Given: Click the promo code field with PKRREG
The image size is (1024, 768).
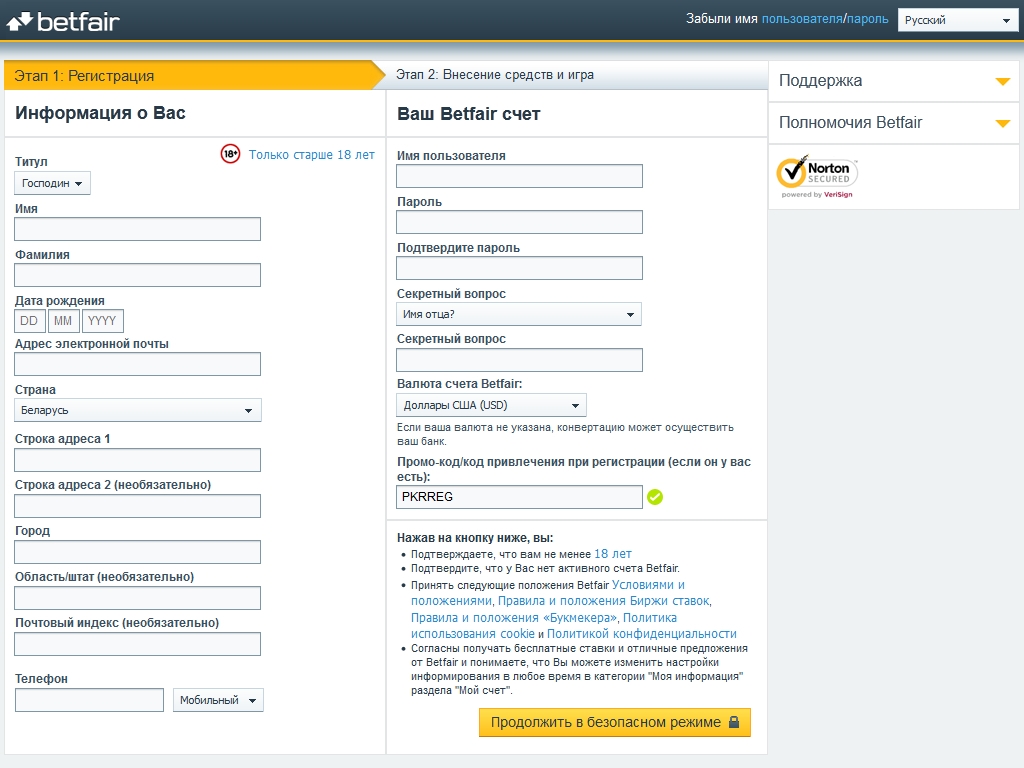Looking at the screenshot, I should (519, 497).
